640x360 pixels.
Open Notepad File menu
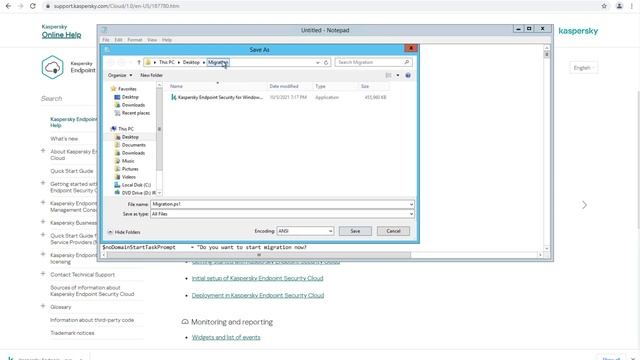click(106, 40)
